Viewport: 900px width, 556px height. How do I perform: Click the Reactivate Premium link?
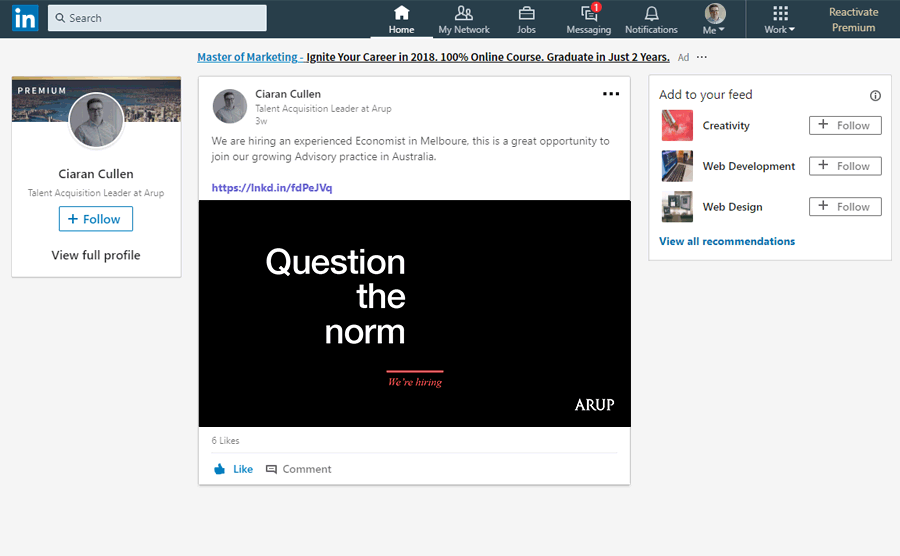point(854,20)
